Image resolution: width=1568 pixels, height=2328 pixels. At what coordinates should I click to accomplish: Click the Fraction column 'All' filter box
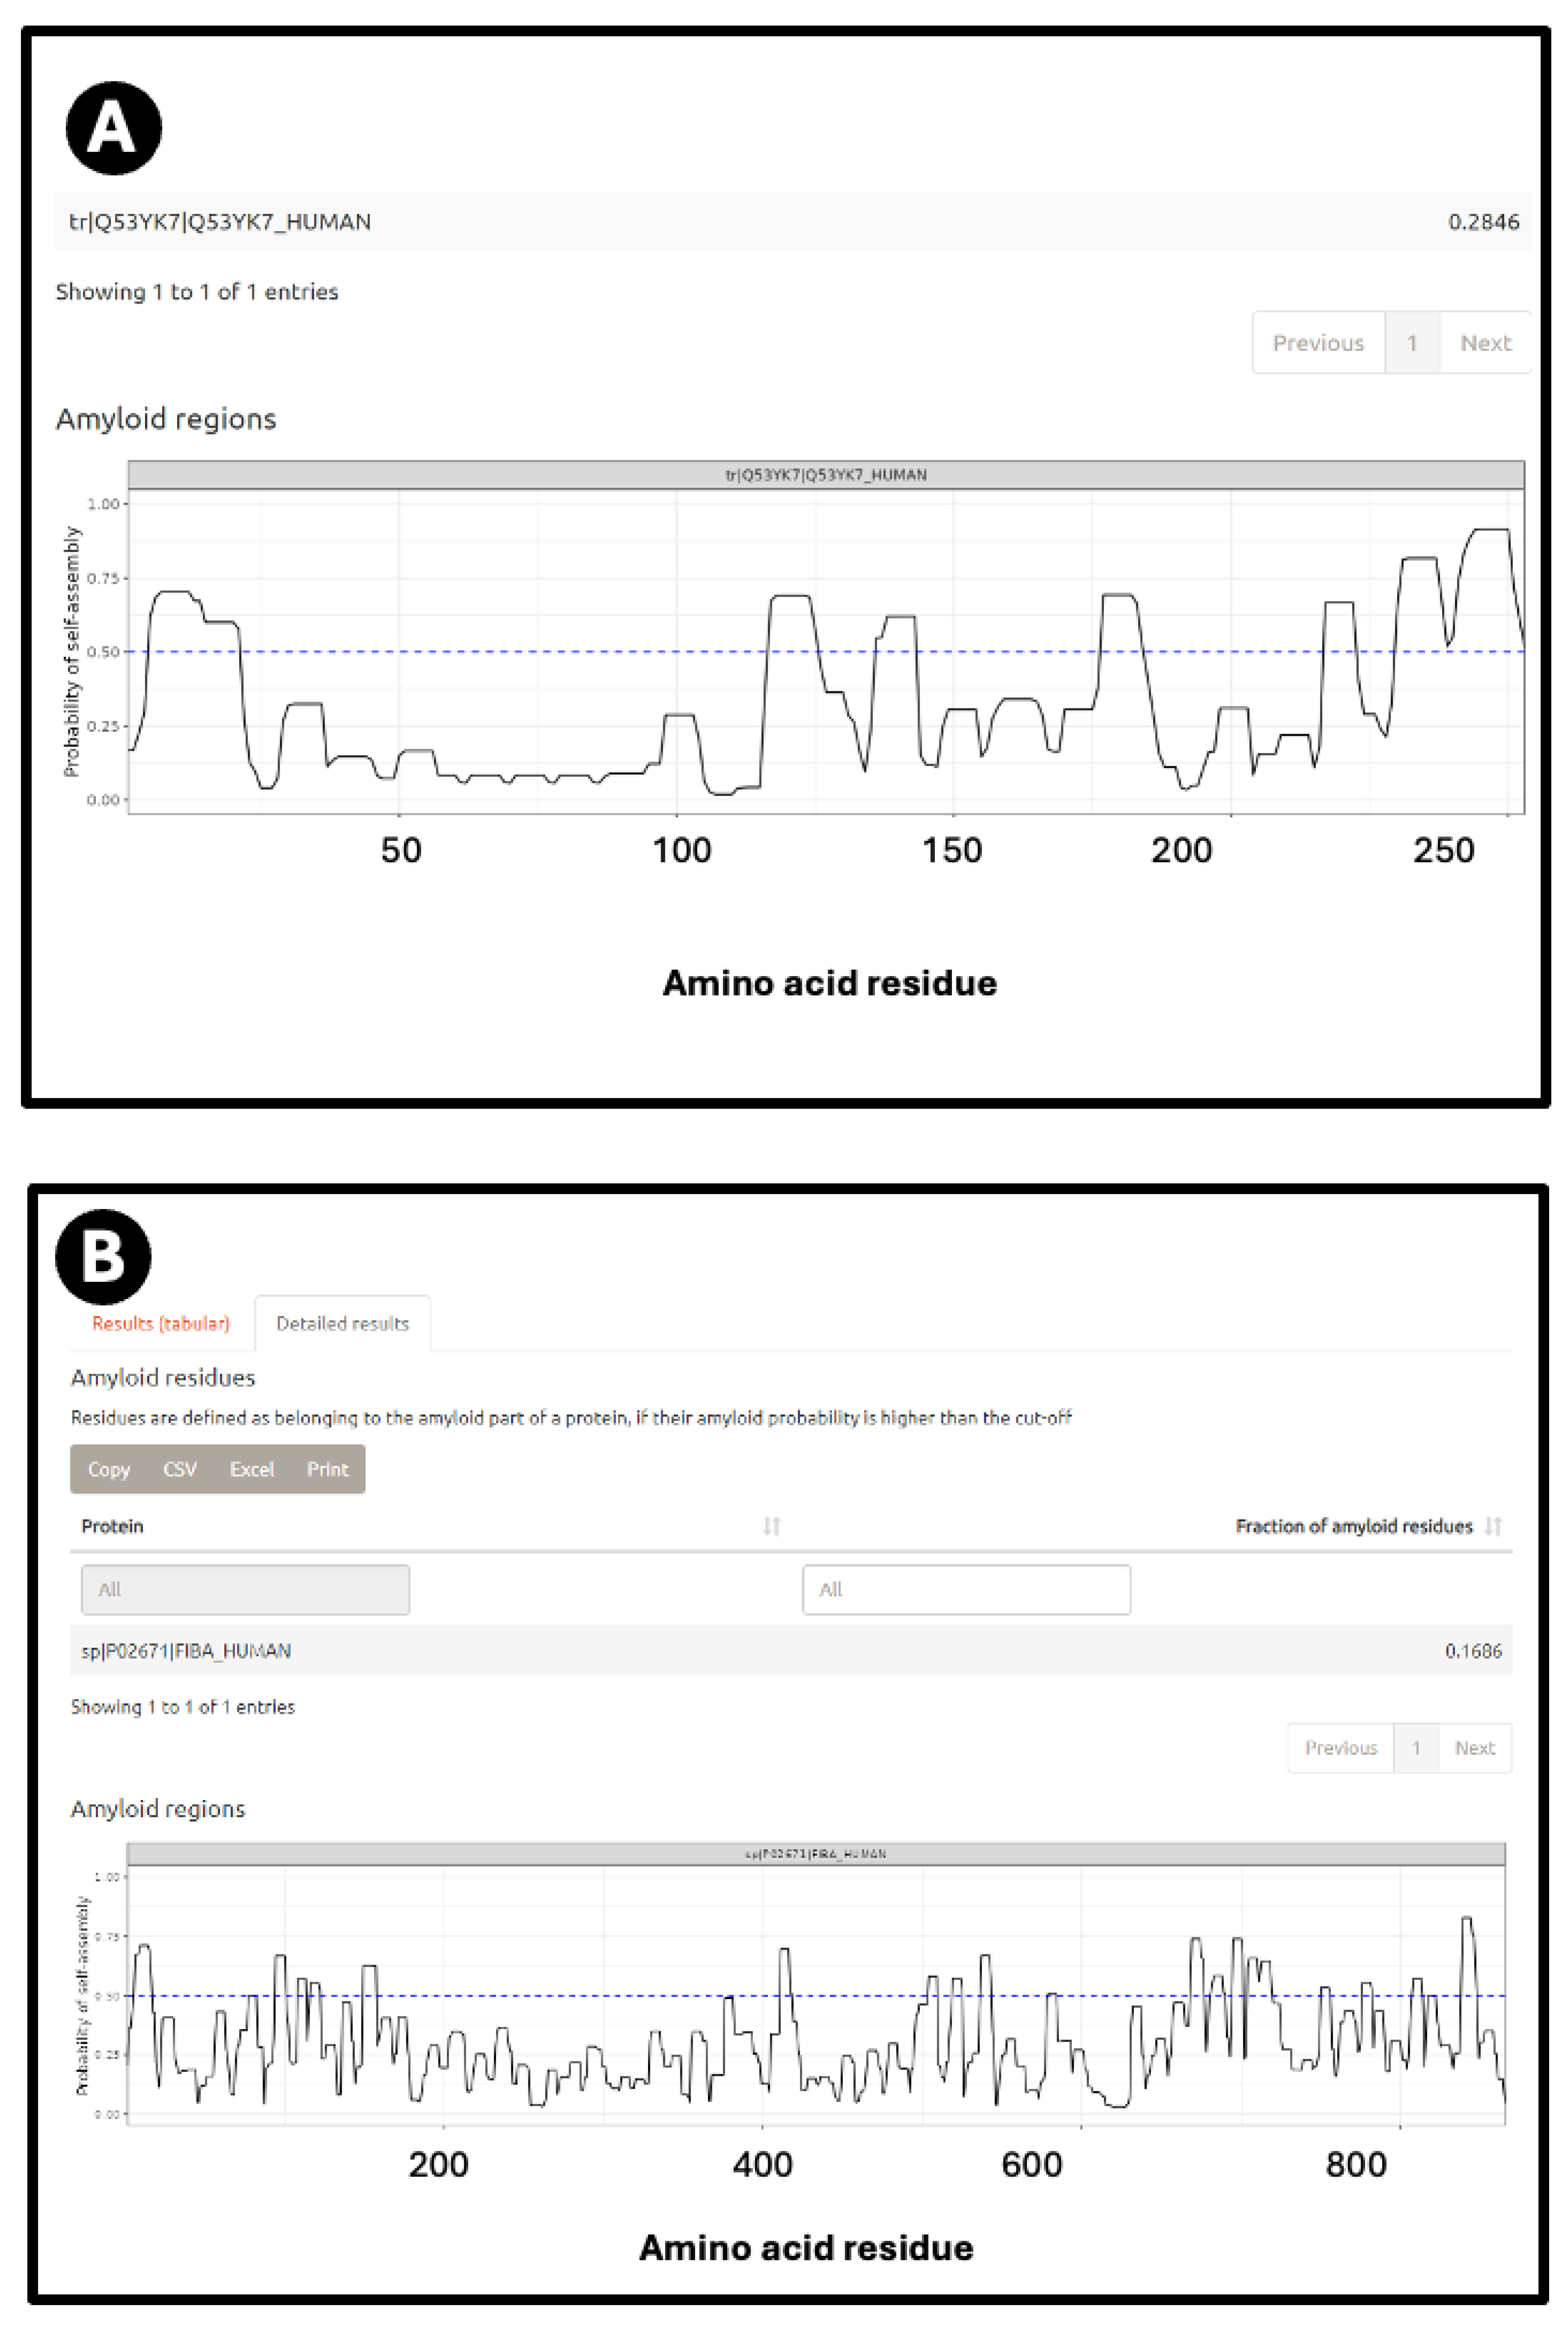(966, 1589)
